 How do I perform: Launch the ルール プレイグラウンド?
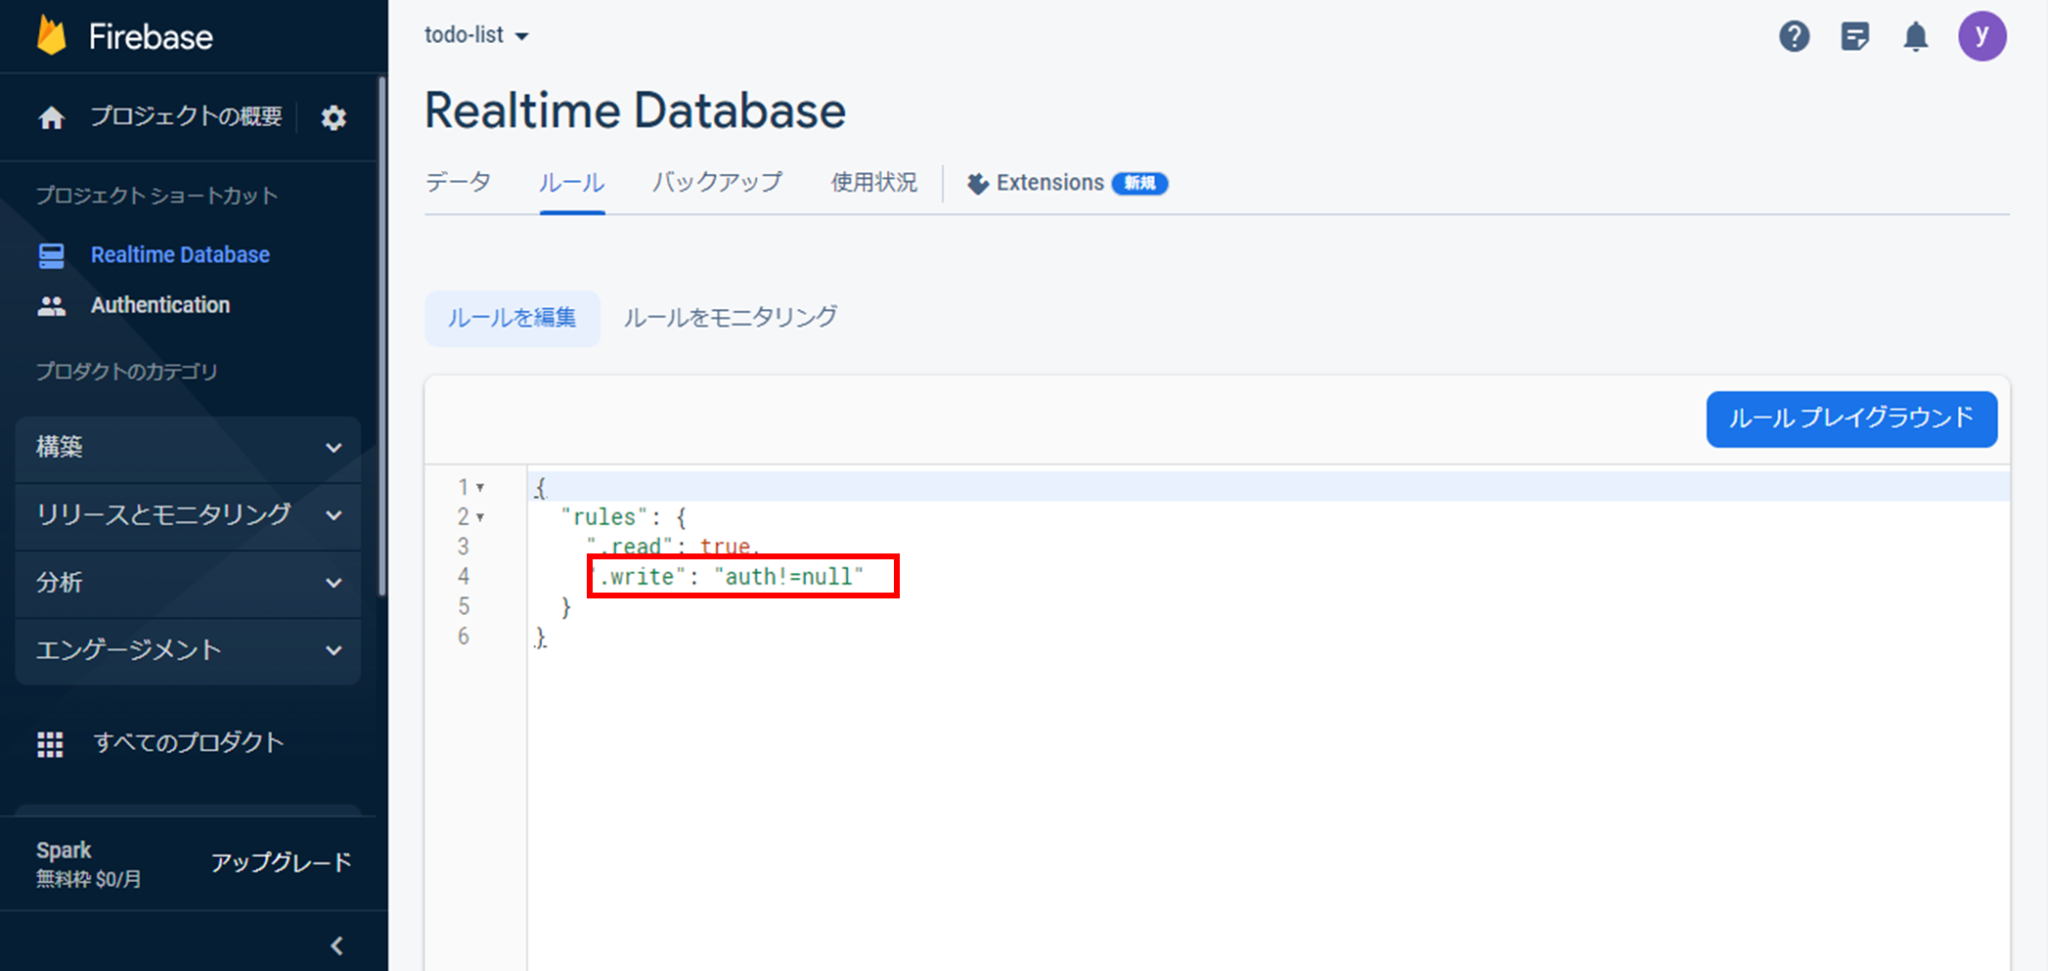click(x=1851, y=419)
